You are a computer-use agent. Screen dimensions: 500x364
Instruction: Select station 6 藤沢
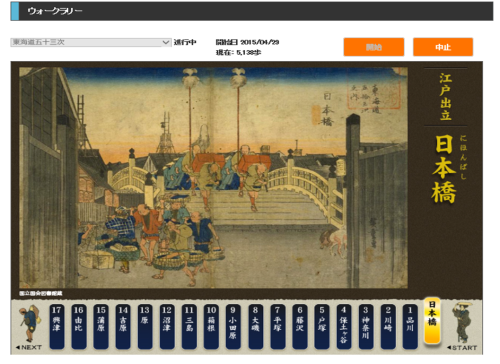[x=300, y=326]
